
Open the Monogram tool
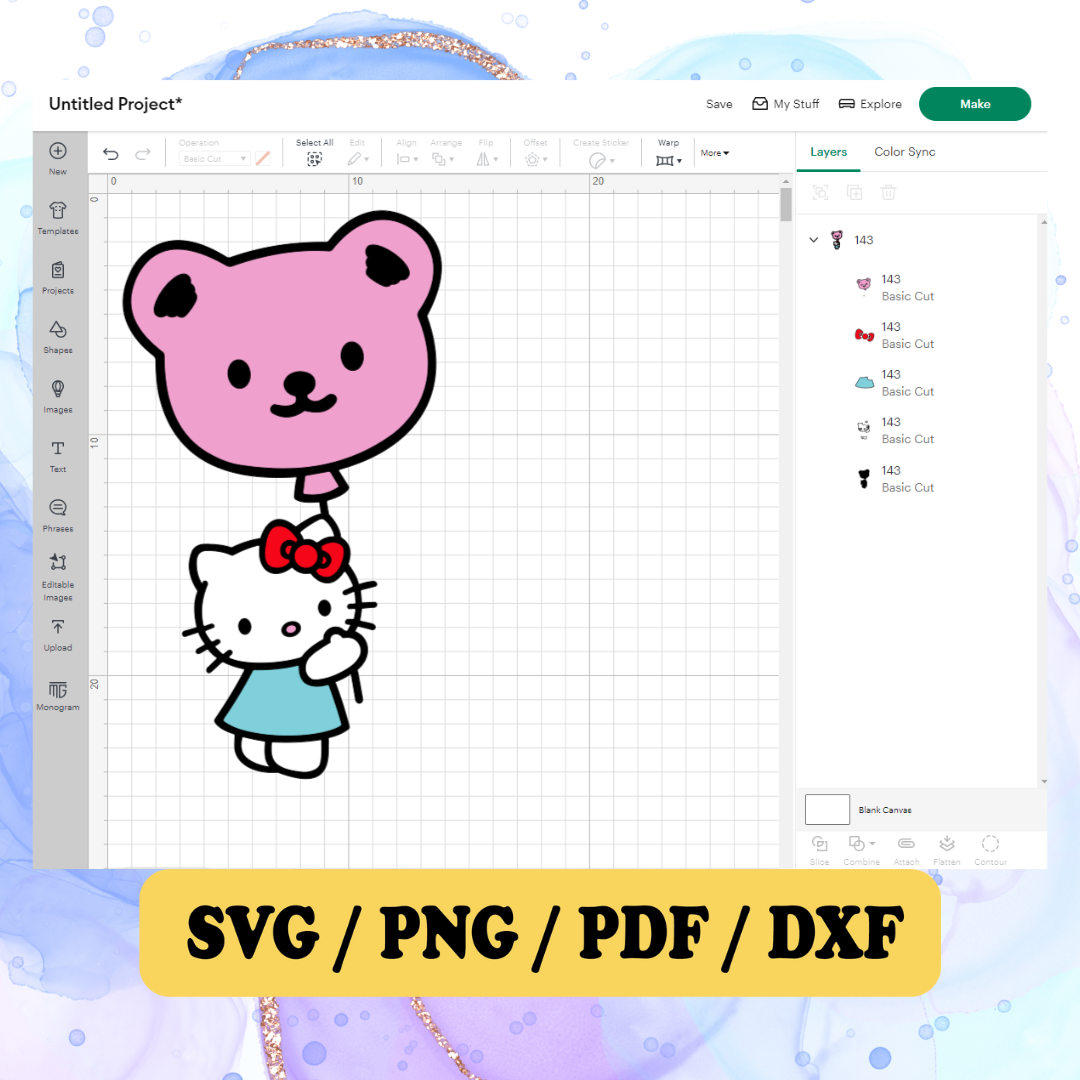point(58,696)
